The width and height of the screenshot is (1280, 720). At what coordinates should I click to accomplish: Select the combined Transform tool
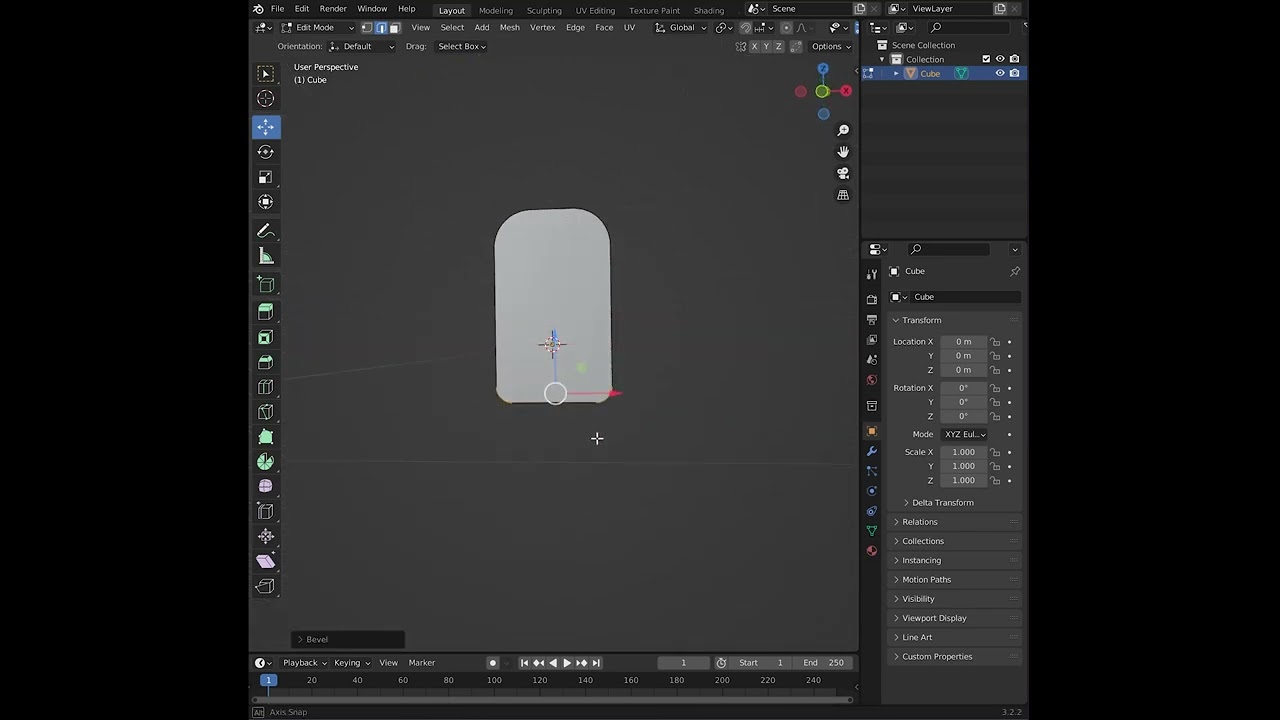coord(266,202)
